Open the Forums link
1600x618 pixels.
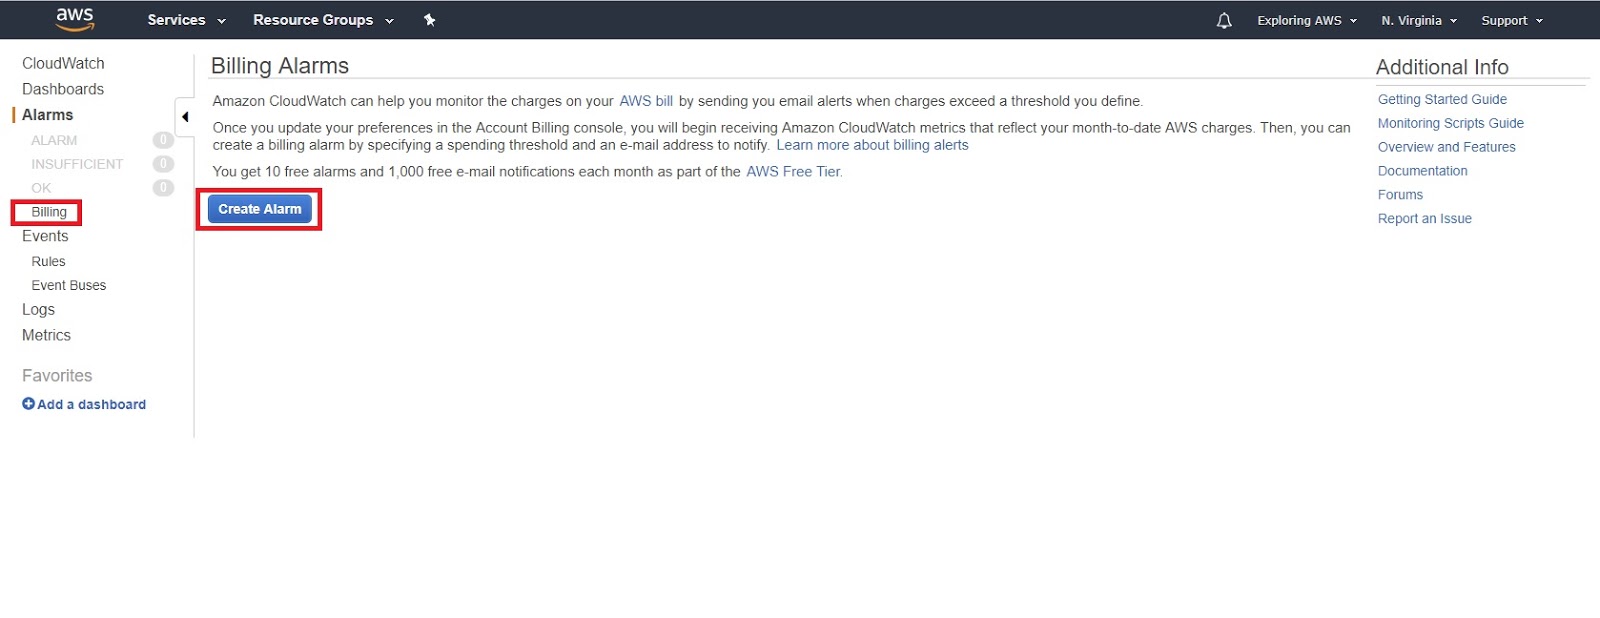pos(1400,195)
